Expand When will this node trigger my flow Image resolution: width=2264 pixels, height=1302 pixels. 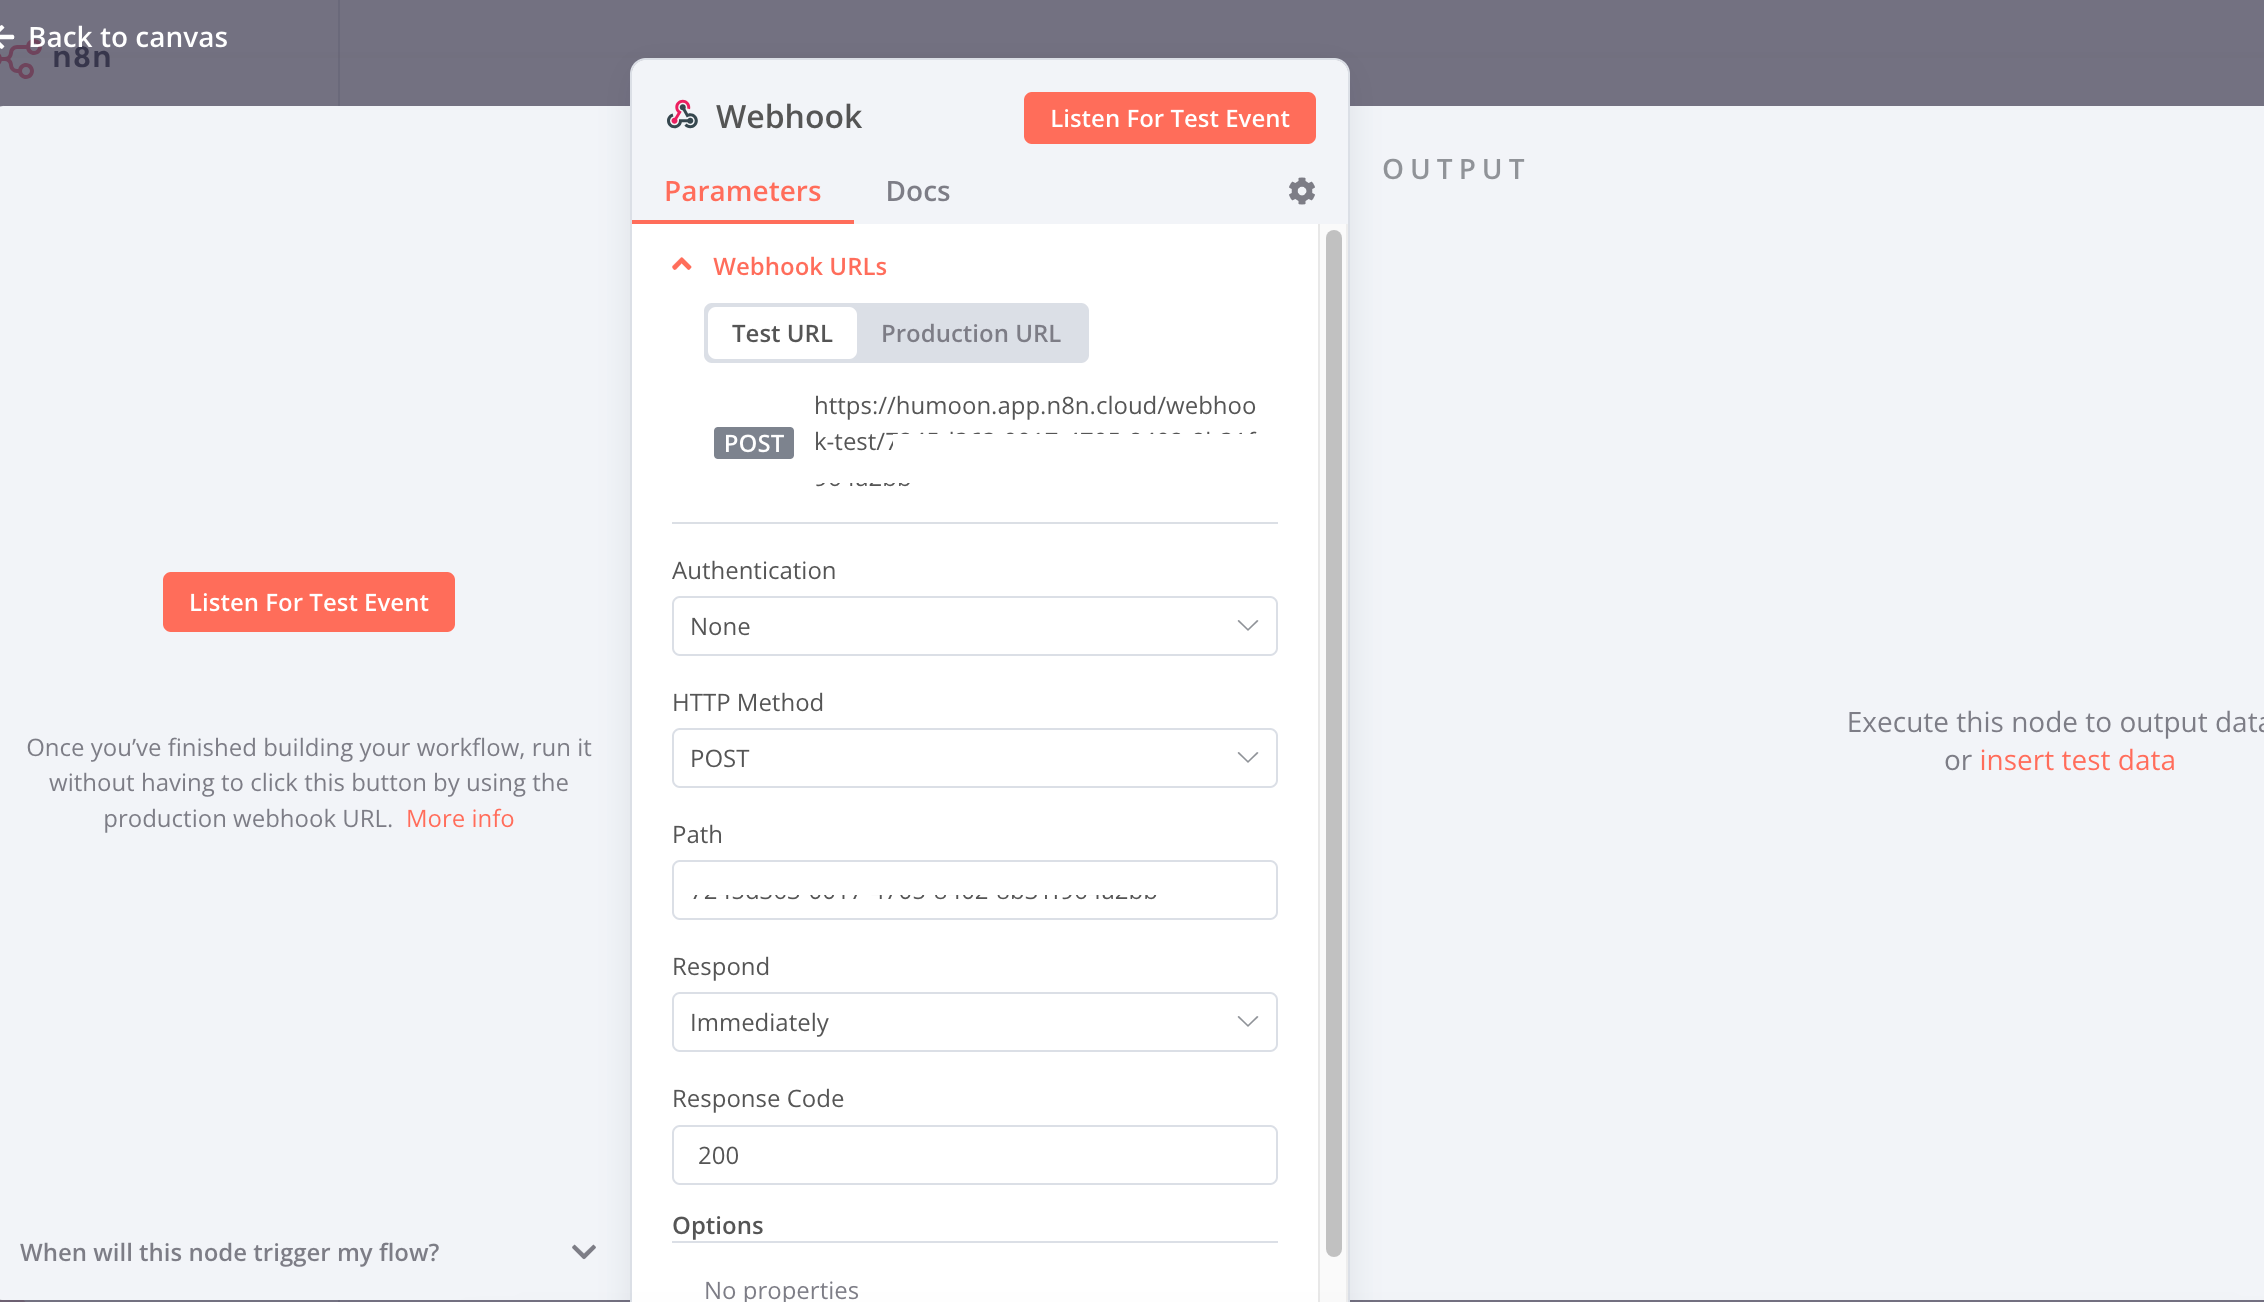[x=309, y=1252]
